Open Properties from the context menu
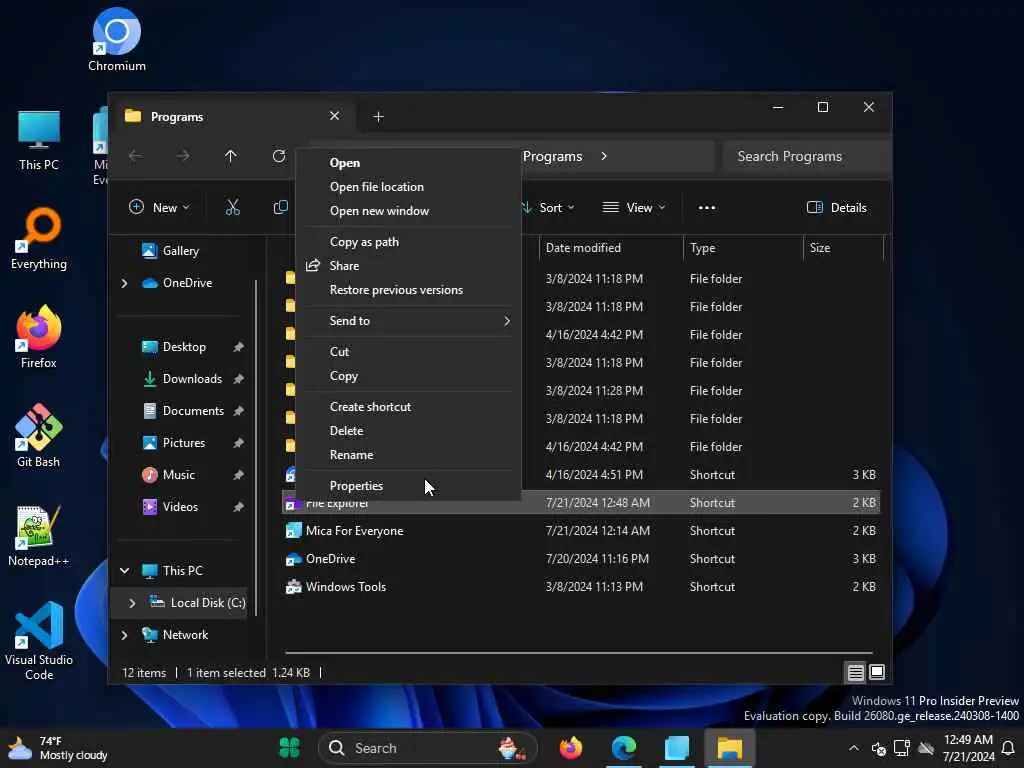This screenshot has width=1024, height=768. [409, 486]
